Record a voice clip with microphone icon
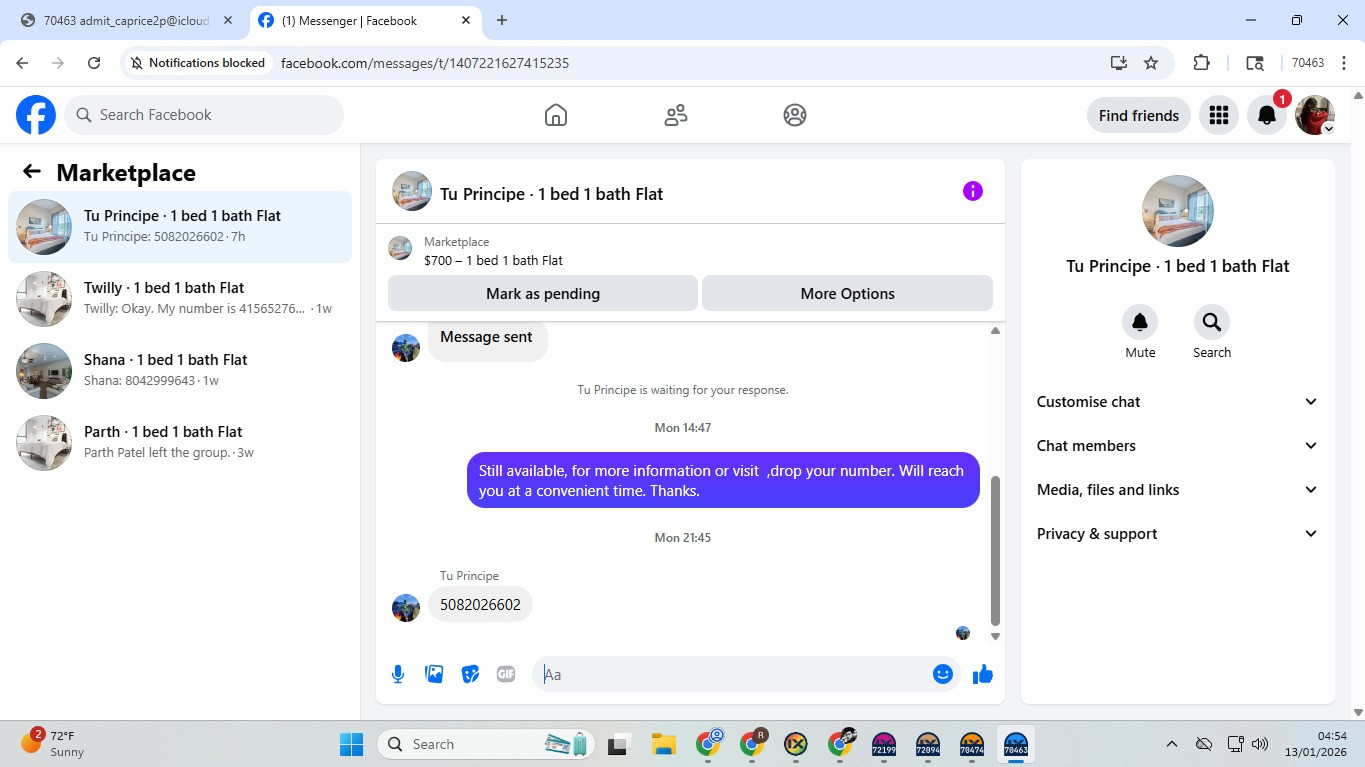This screenshot has height=767, width=1365. (398, 674)
